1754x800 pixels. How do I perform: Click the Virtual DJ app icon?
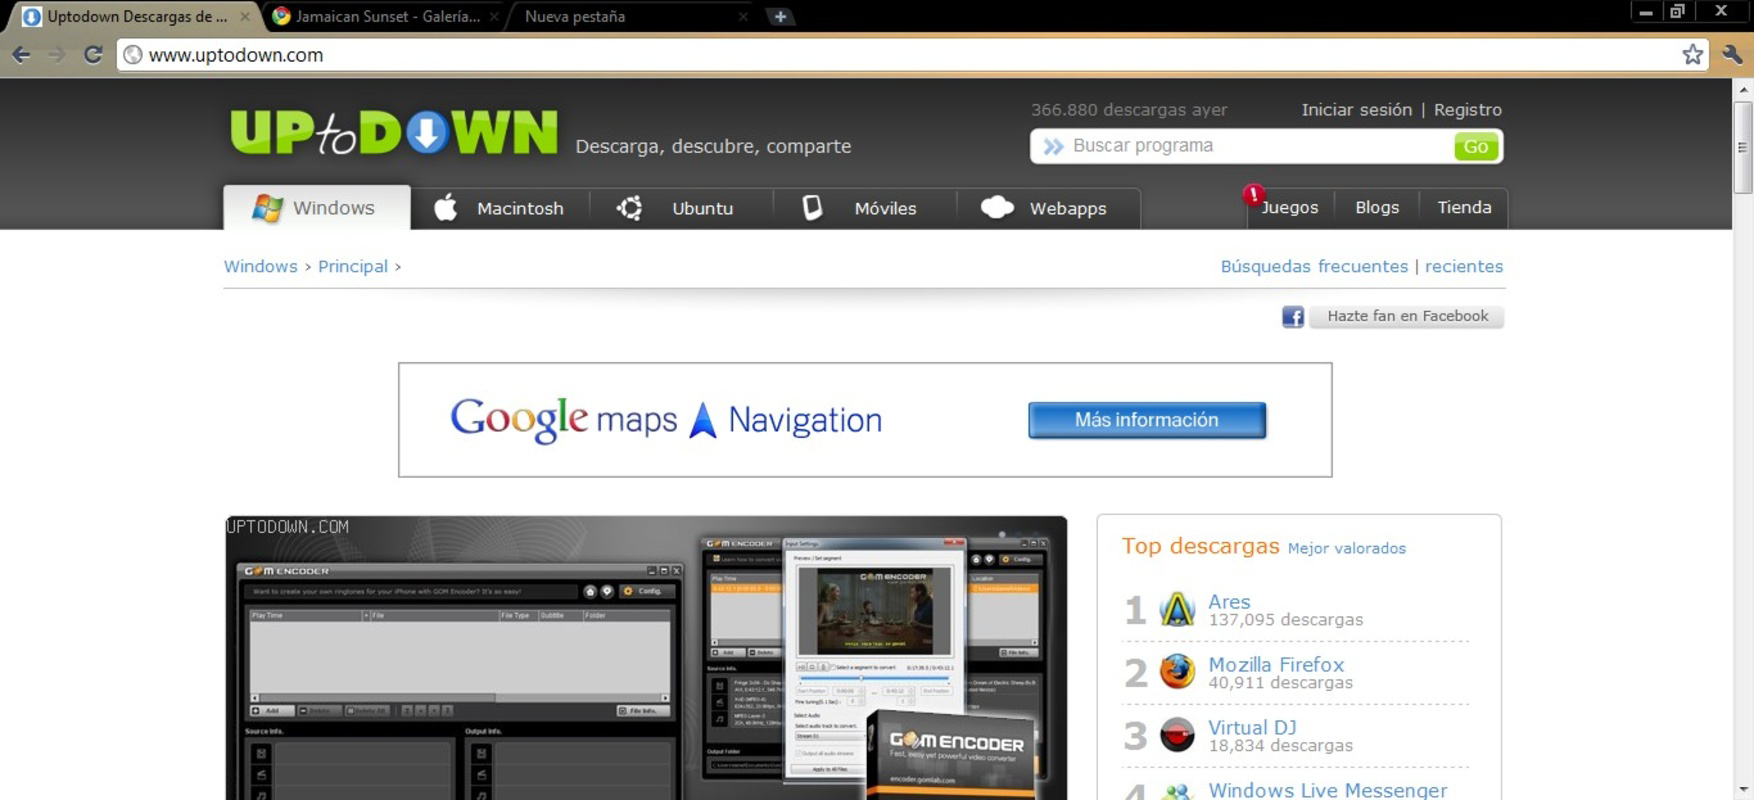1177,735
